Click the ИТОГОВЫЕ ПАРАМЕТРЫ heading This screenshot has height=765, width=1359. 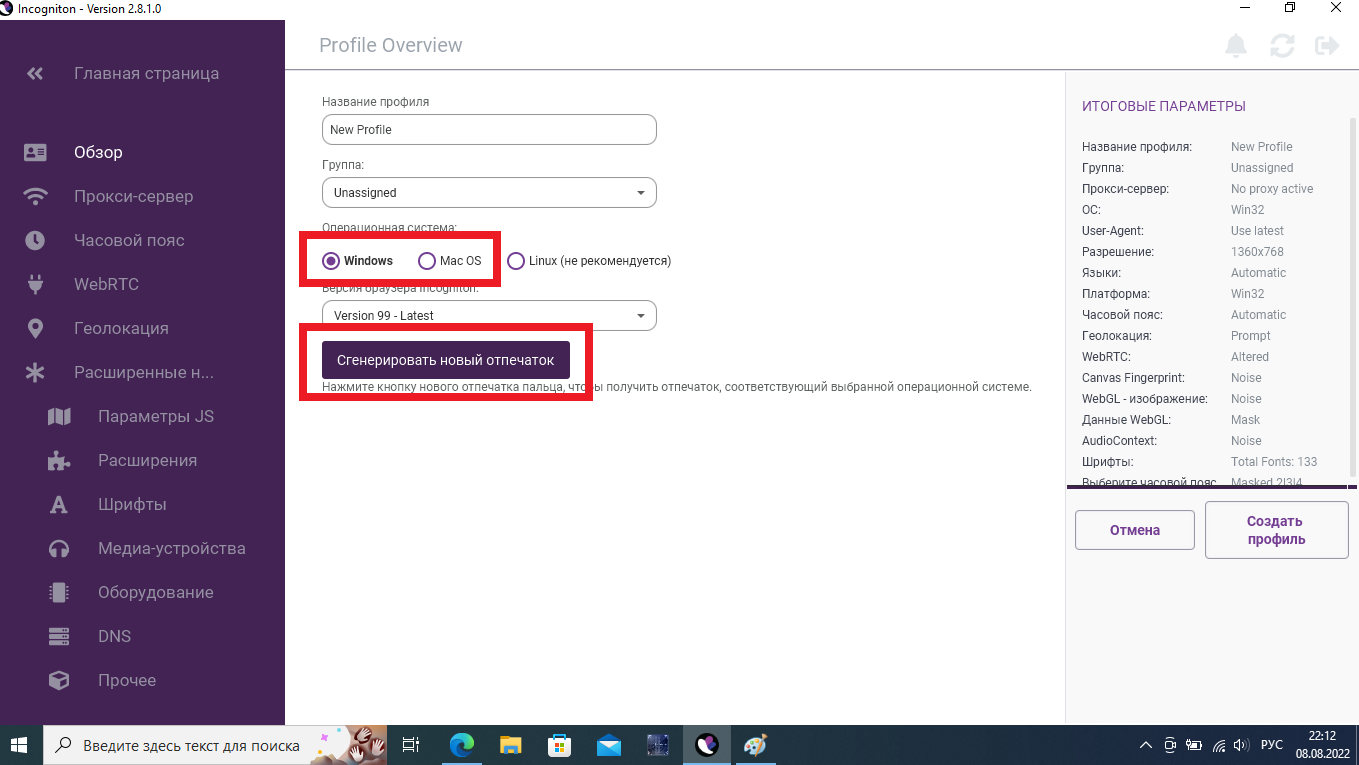click(1164, 106)
